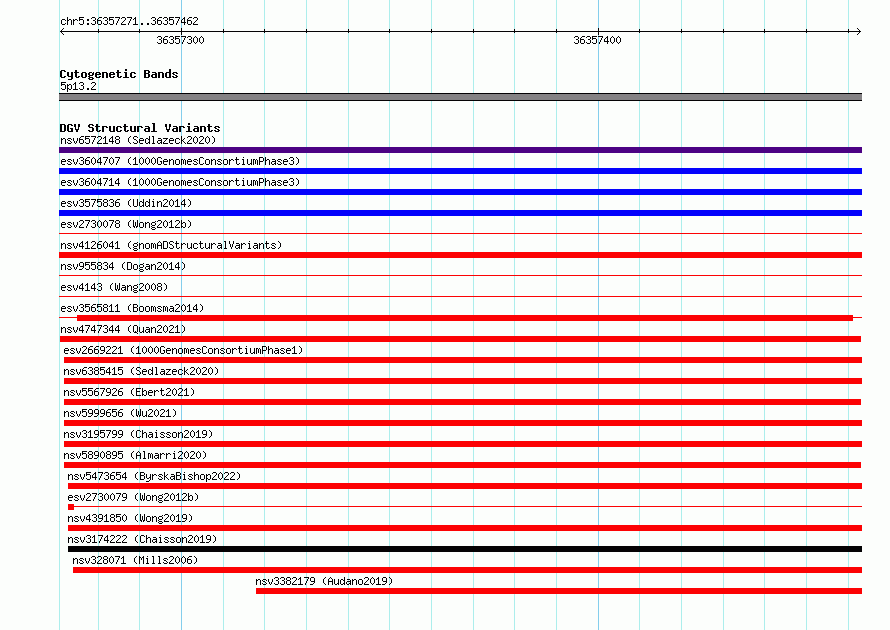Click the 36357300 ruler position label
This screenshot has height=630, width=890.
coord(180,40)
